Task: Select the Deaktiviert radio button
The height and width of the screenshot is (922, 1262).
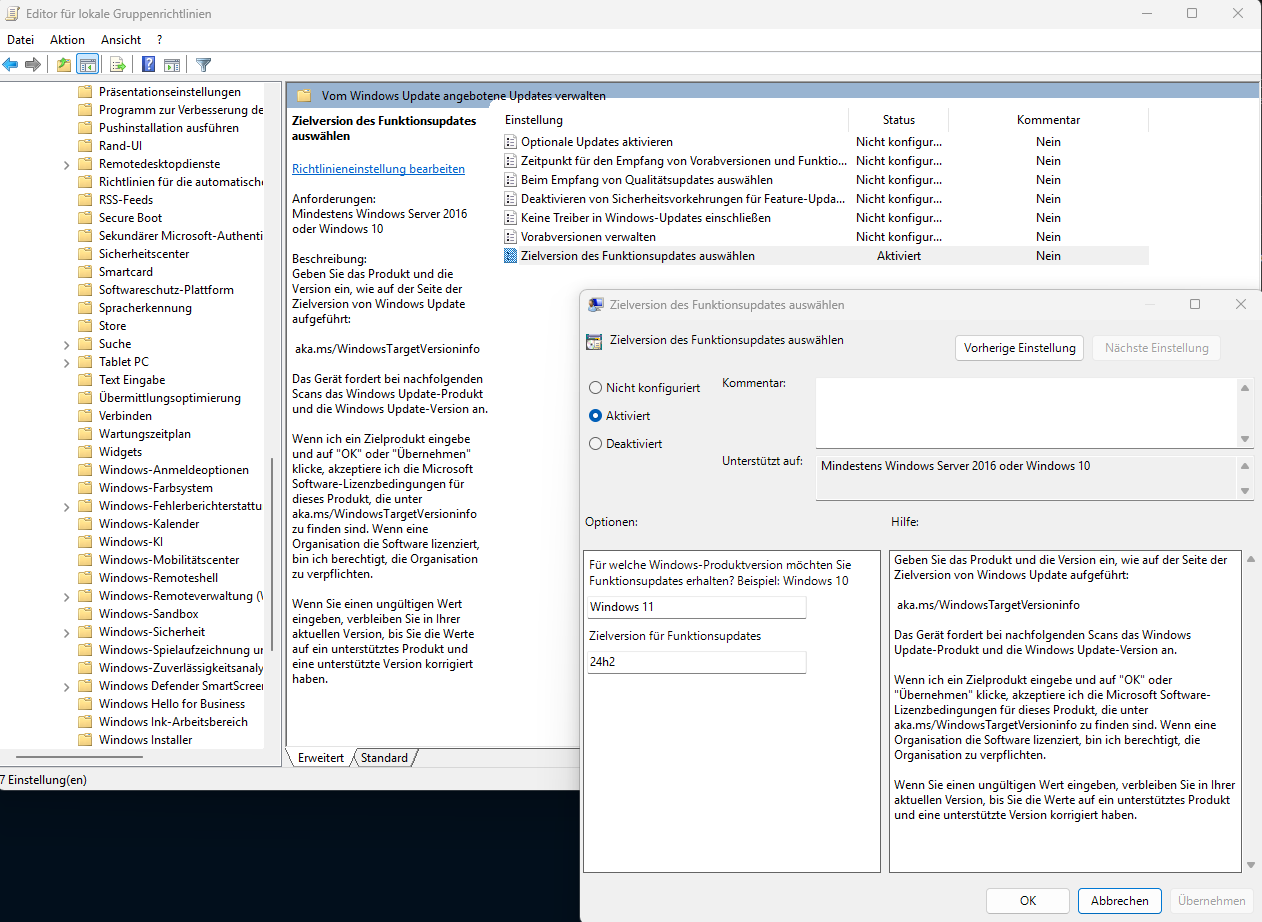Action: coord(596,443)
